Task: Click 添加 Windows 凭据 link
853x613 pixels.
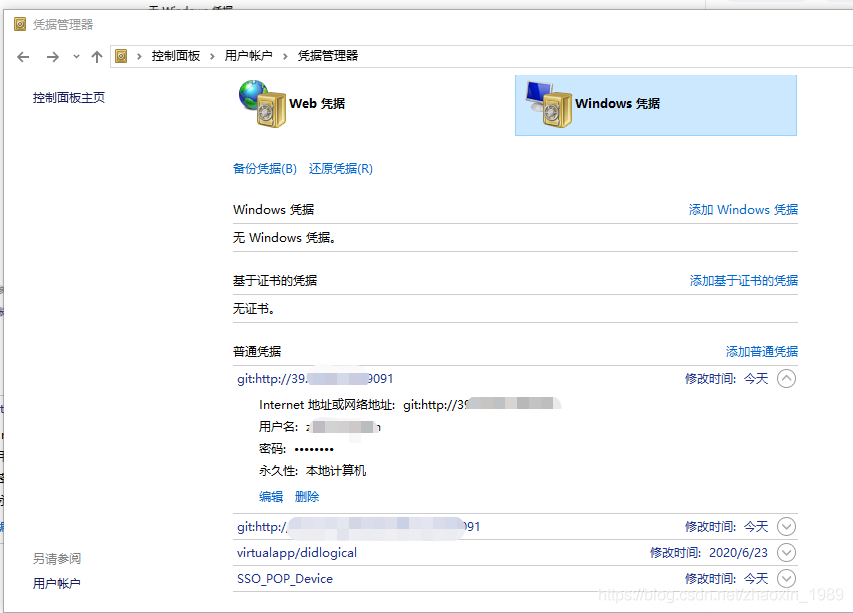Action: point(743,209)
